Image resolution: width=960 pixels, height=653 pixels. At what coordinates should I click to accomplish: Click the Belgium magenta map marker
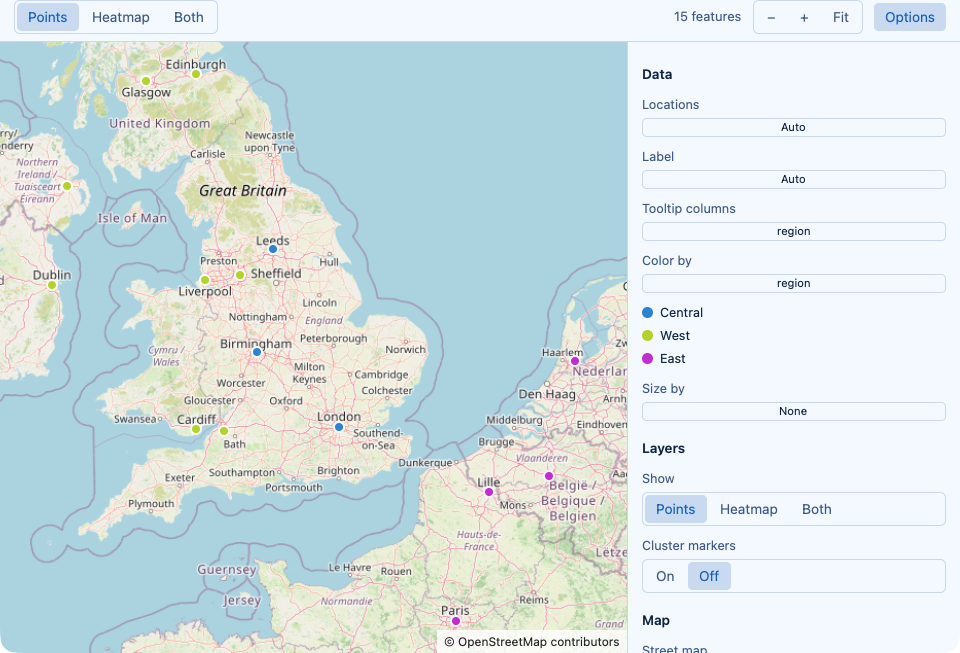(x=549, y=476)
